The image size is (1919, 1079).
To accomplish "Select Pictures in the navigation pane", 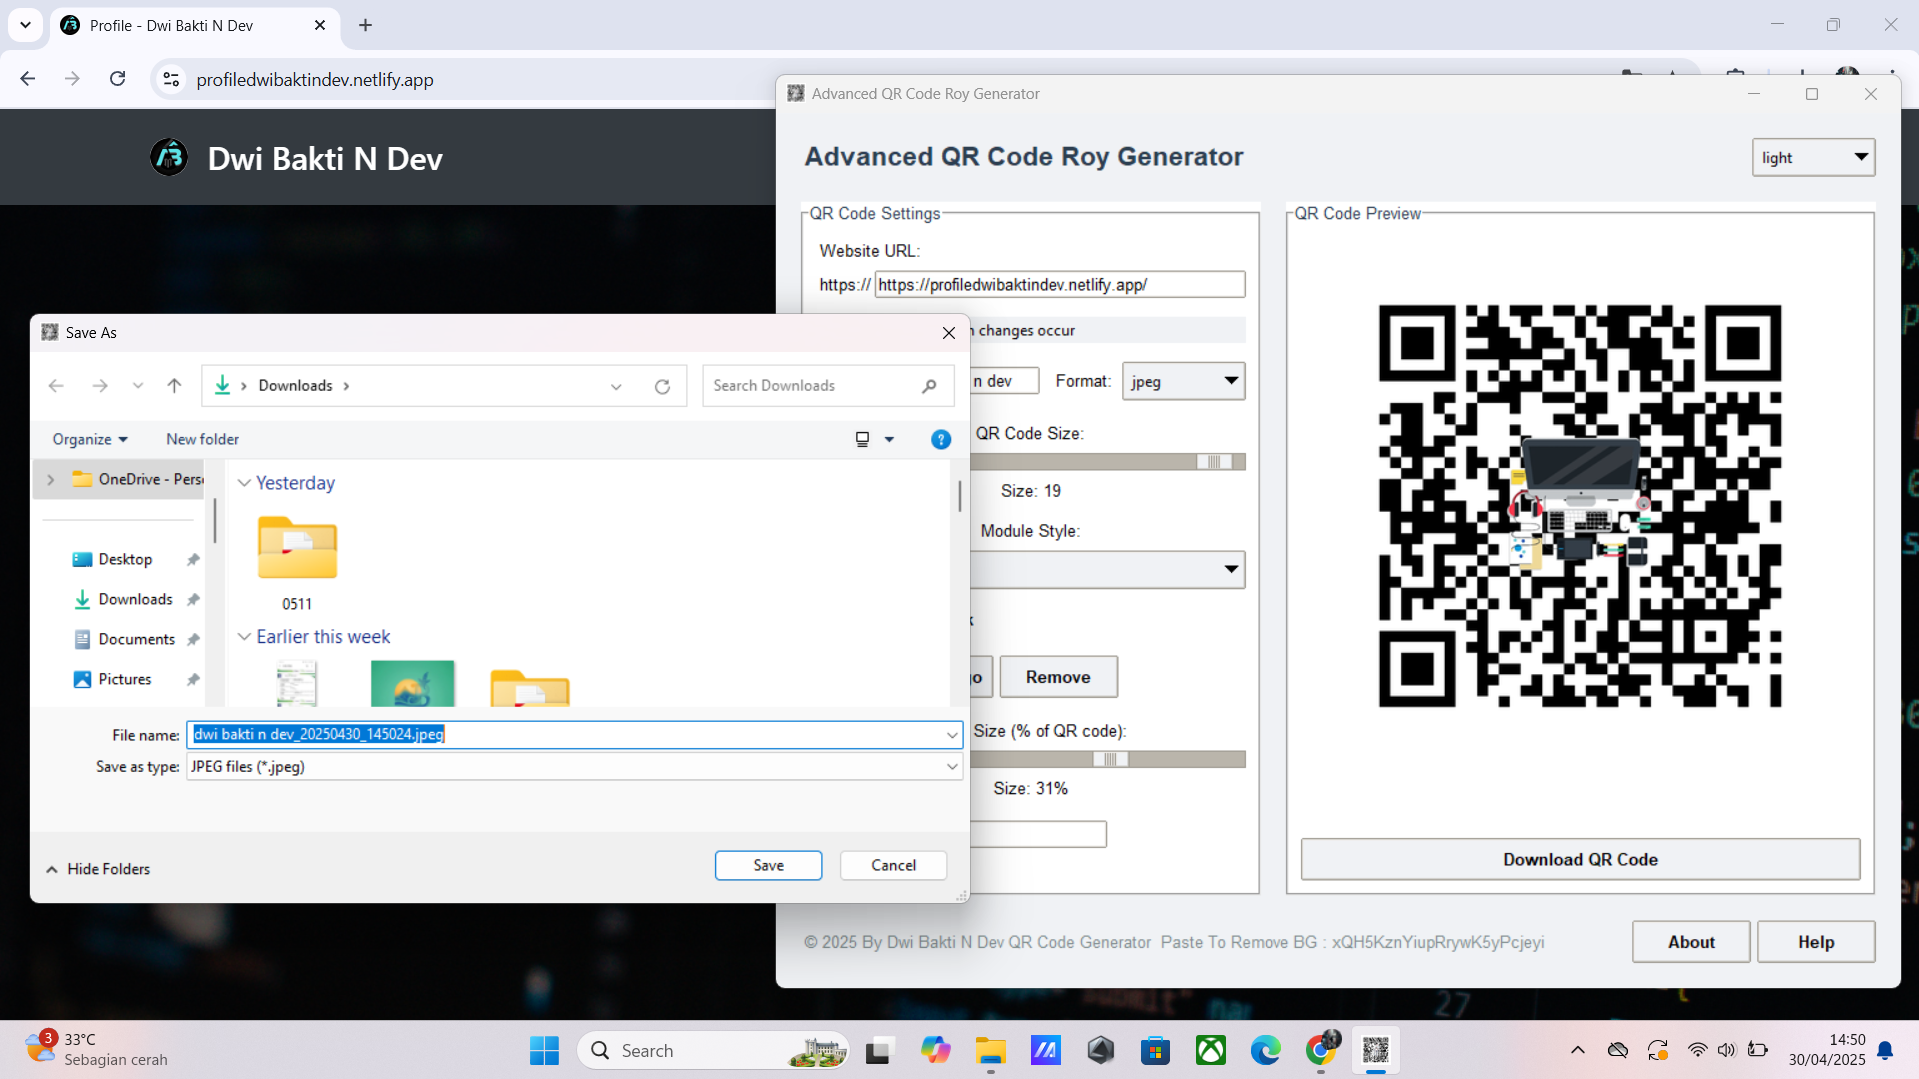I will coord(125,680).
